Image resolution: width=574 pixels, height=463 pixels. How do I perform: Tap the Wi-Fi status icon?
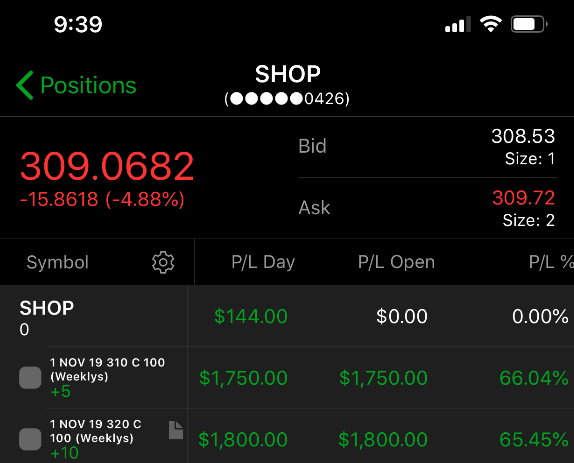491,24
